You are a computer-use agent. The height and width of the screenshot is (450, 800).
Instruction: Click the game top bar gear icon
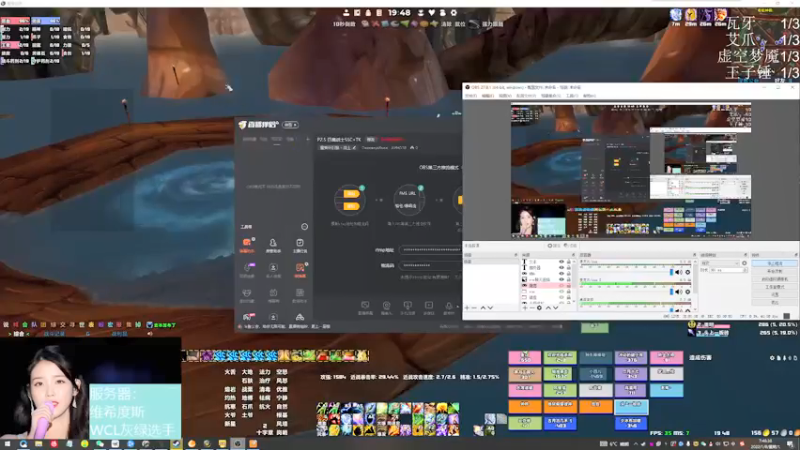click(454, 13)
